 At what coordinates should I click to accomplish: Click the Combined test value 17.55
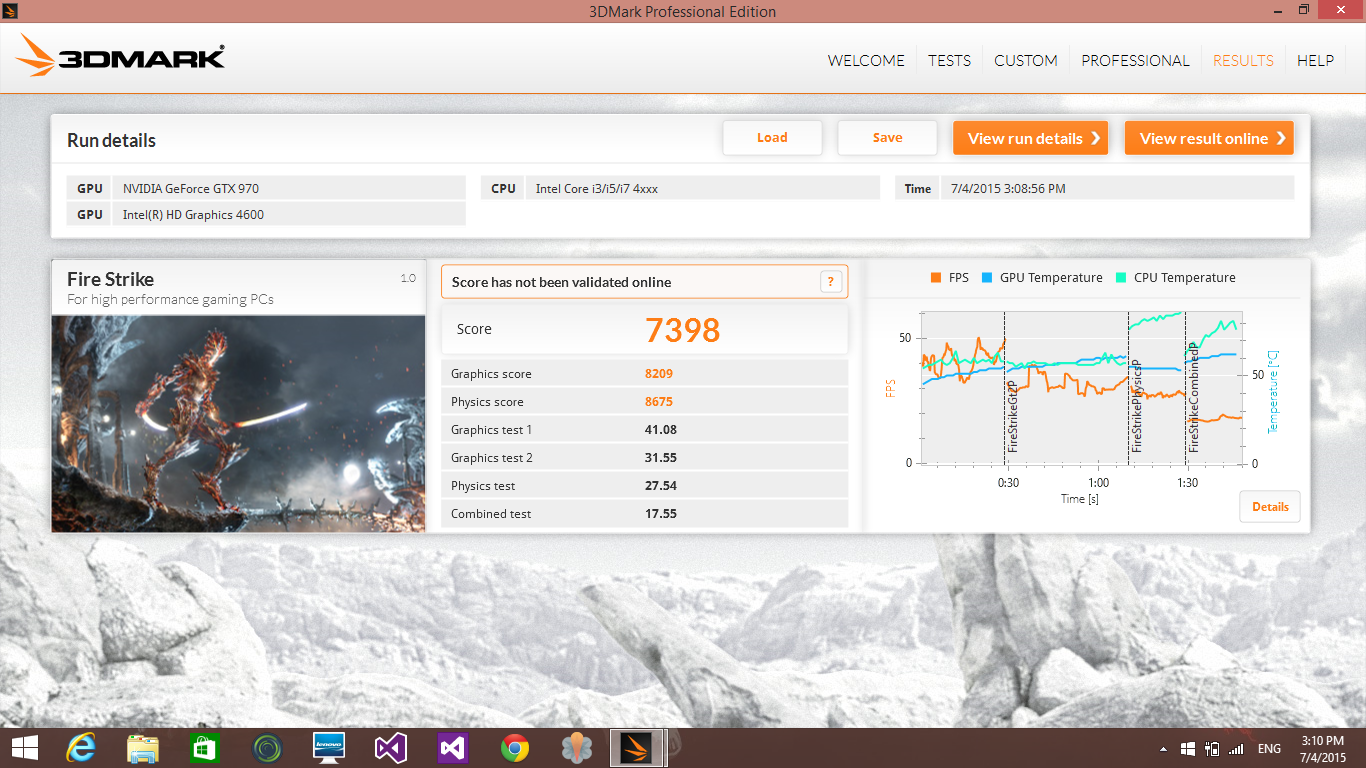pos(661,514)
